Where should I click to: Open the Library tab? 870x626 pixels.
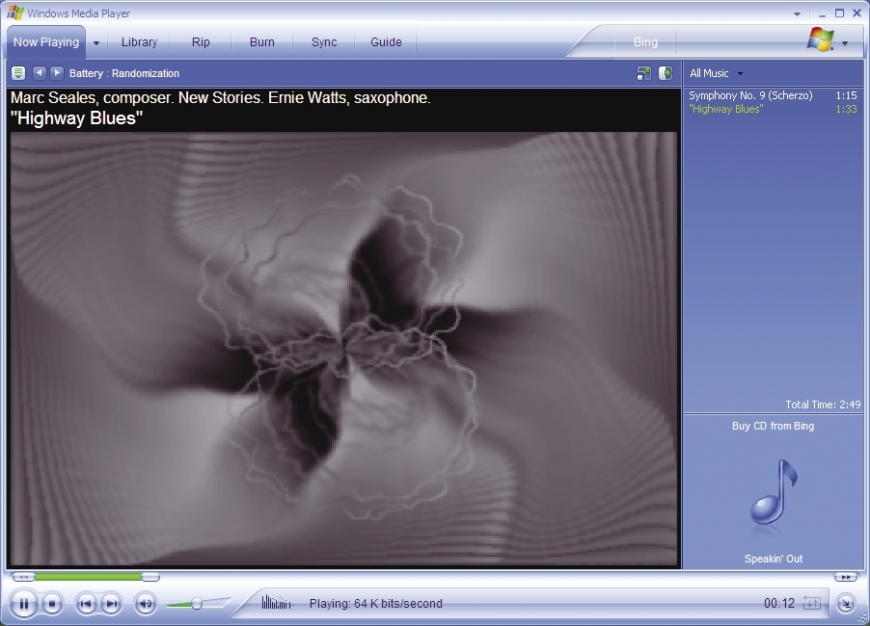(x=139, y=42)
